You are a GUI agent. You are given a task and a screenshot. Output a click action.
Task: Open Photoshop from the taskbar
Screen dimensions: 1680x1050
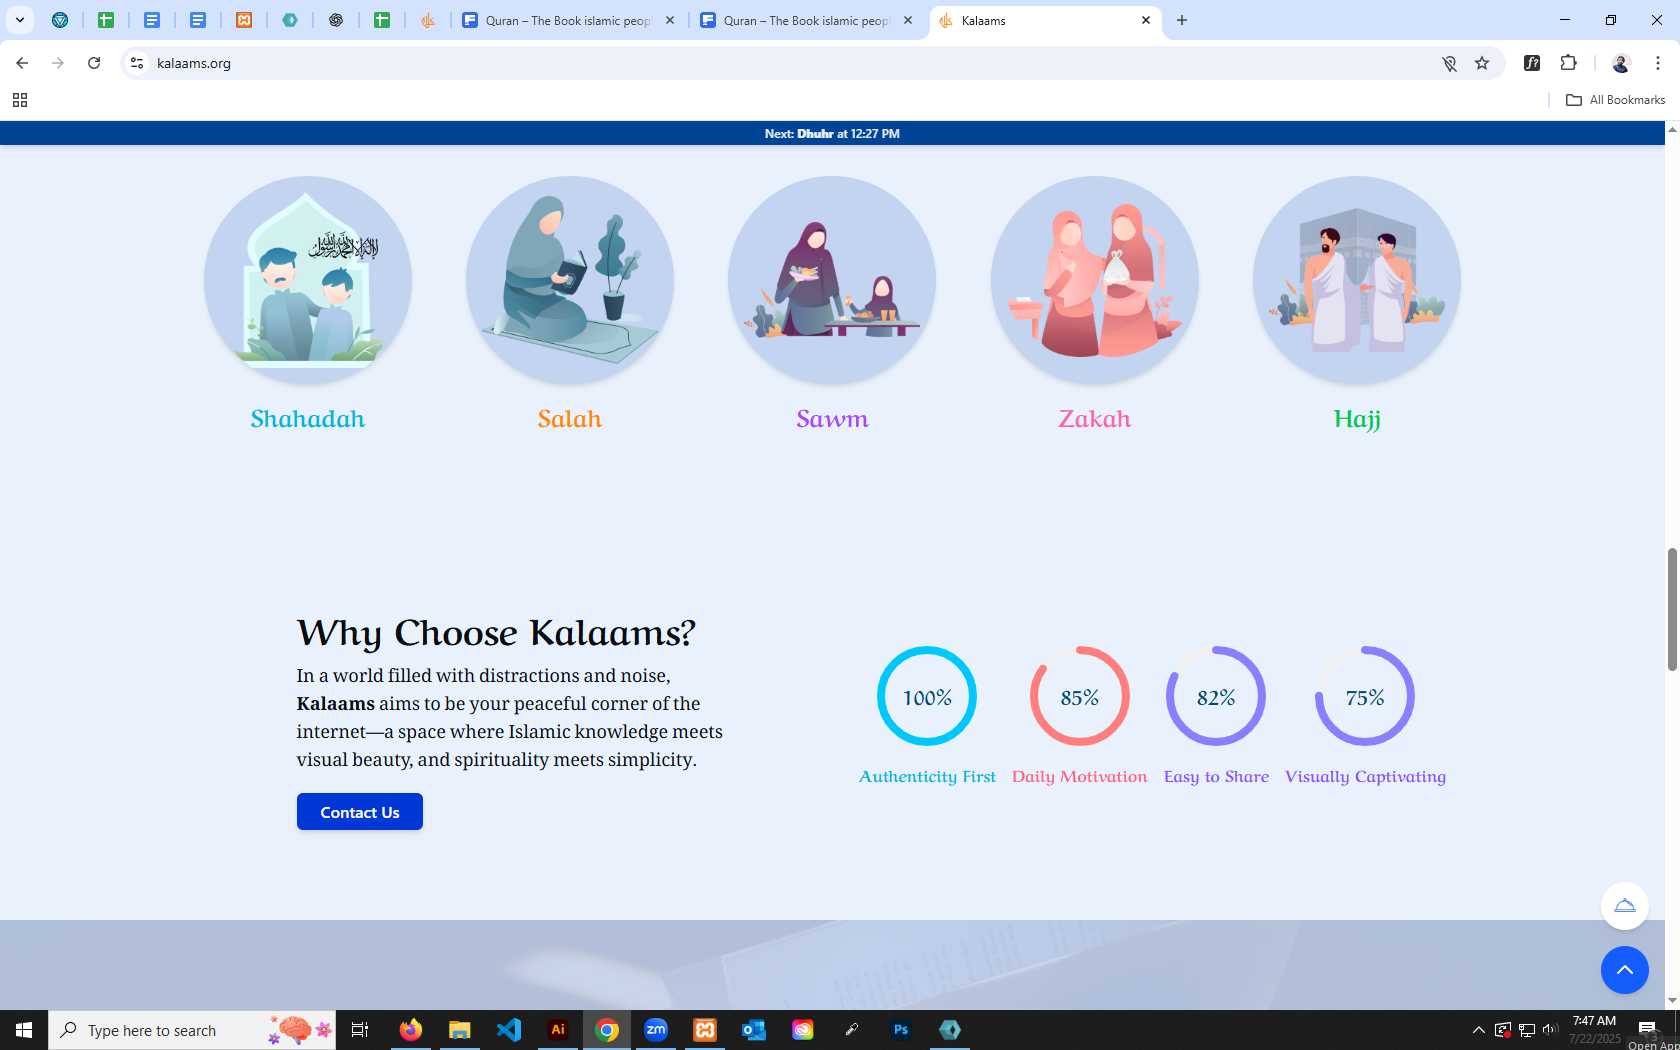click(x=901, y=1030)
